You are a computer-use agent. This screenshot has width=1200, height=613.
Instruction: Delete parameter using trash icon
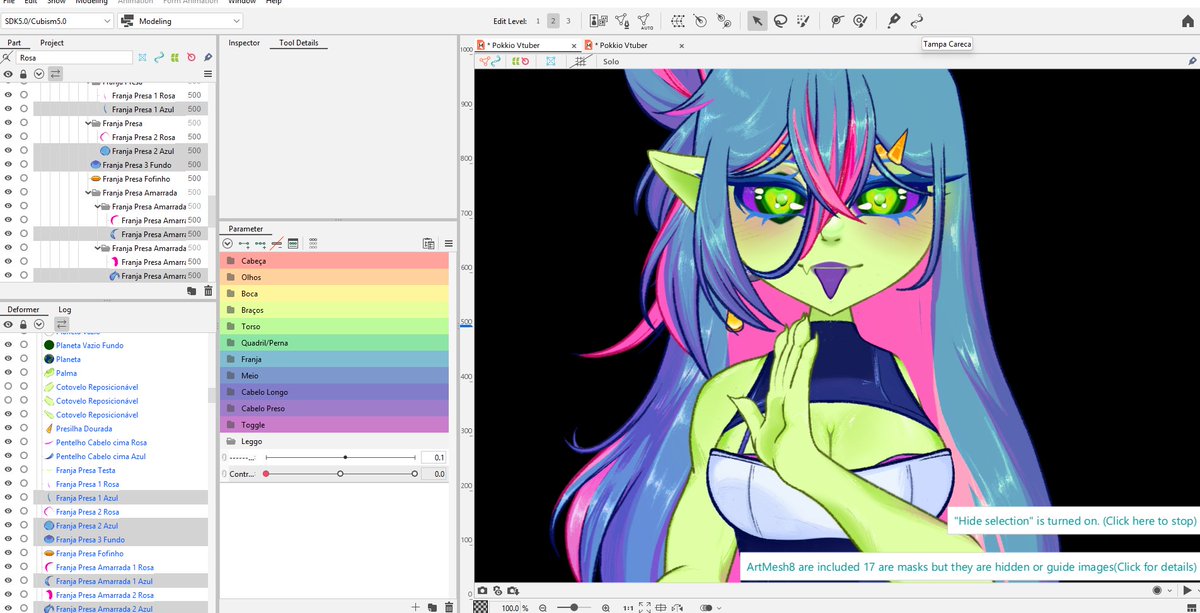click(x=449, y=606)
